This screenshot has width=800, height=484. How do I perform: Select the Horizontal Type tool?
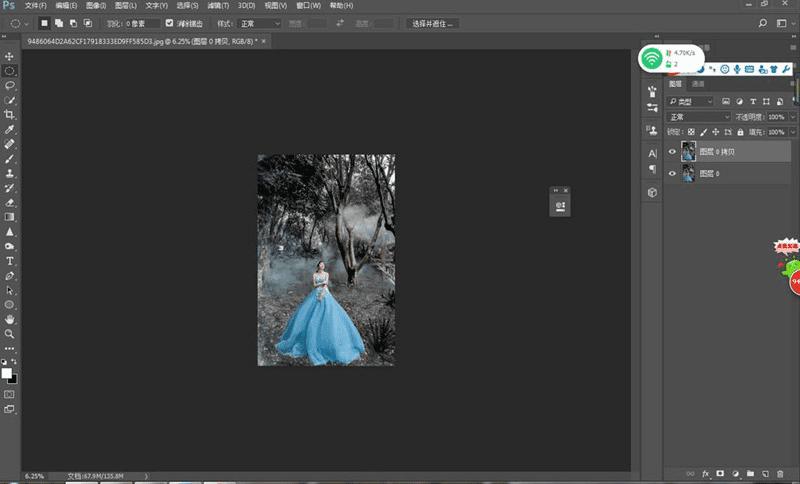click(x=10, y=260)
